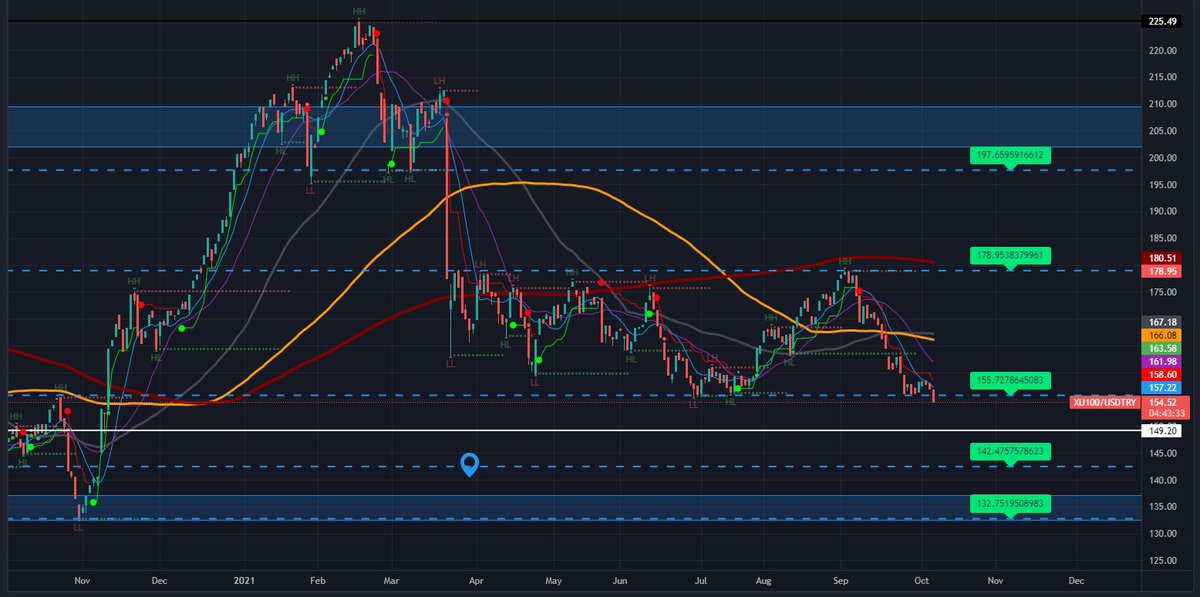Select the 197.6595916612 green price callout
Screen dimensions: 1200x597
[x=1011, y=156]
